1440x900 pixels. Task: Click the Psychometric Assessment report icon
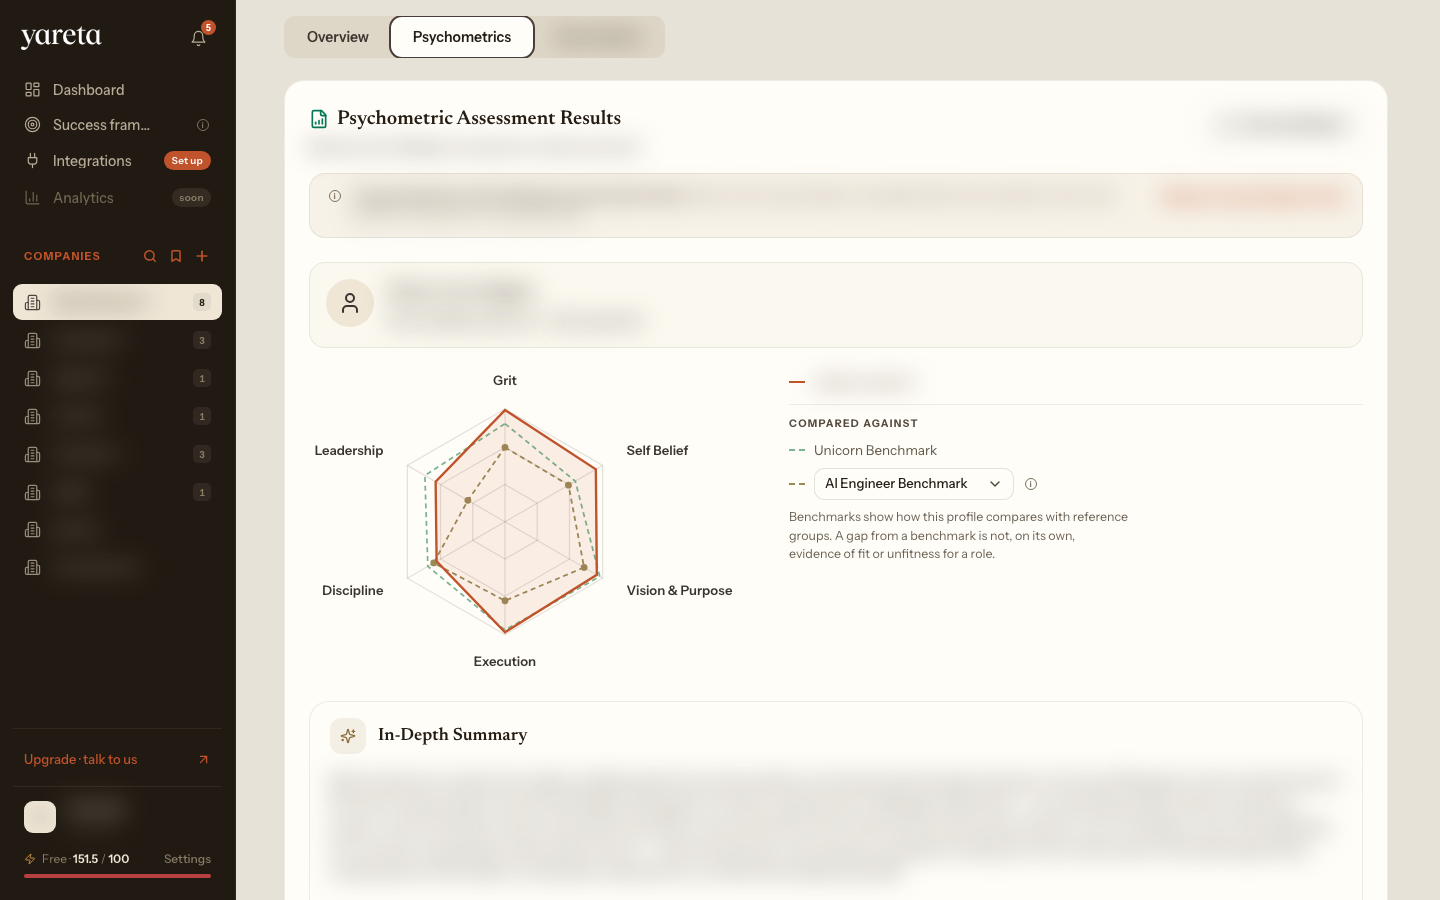coord(319,119)
